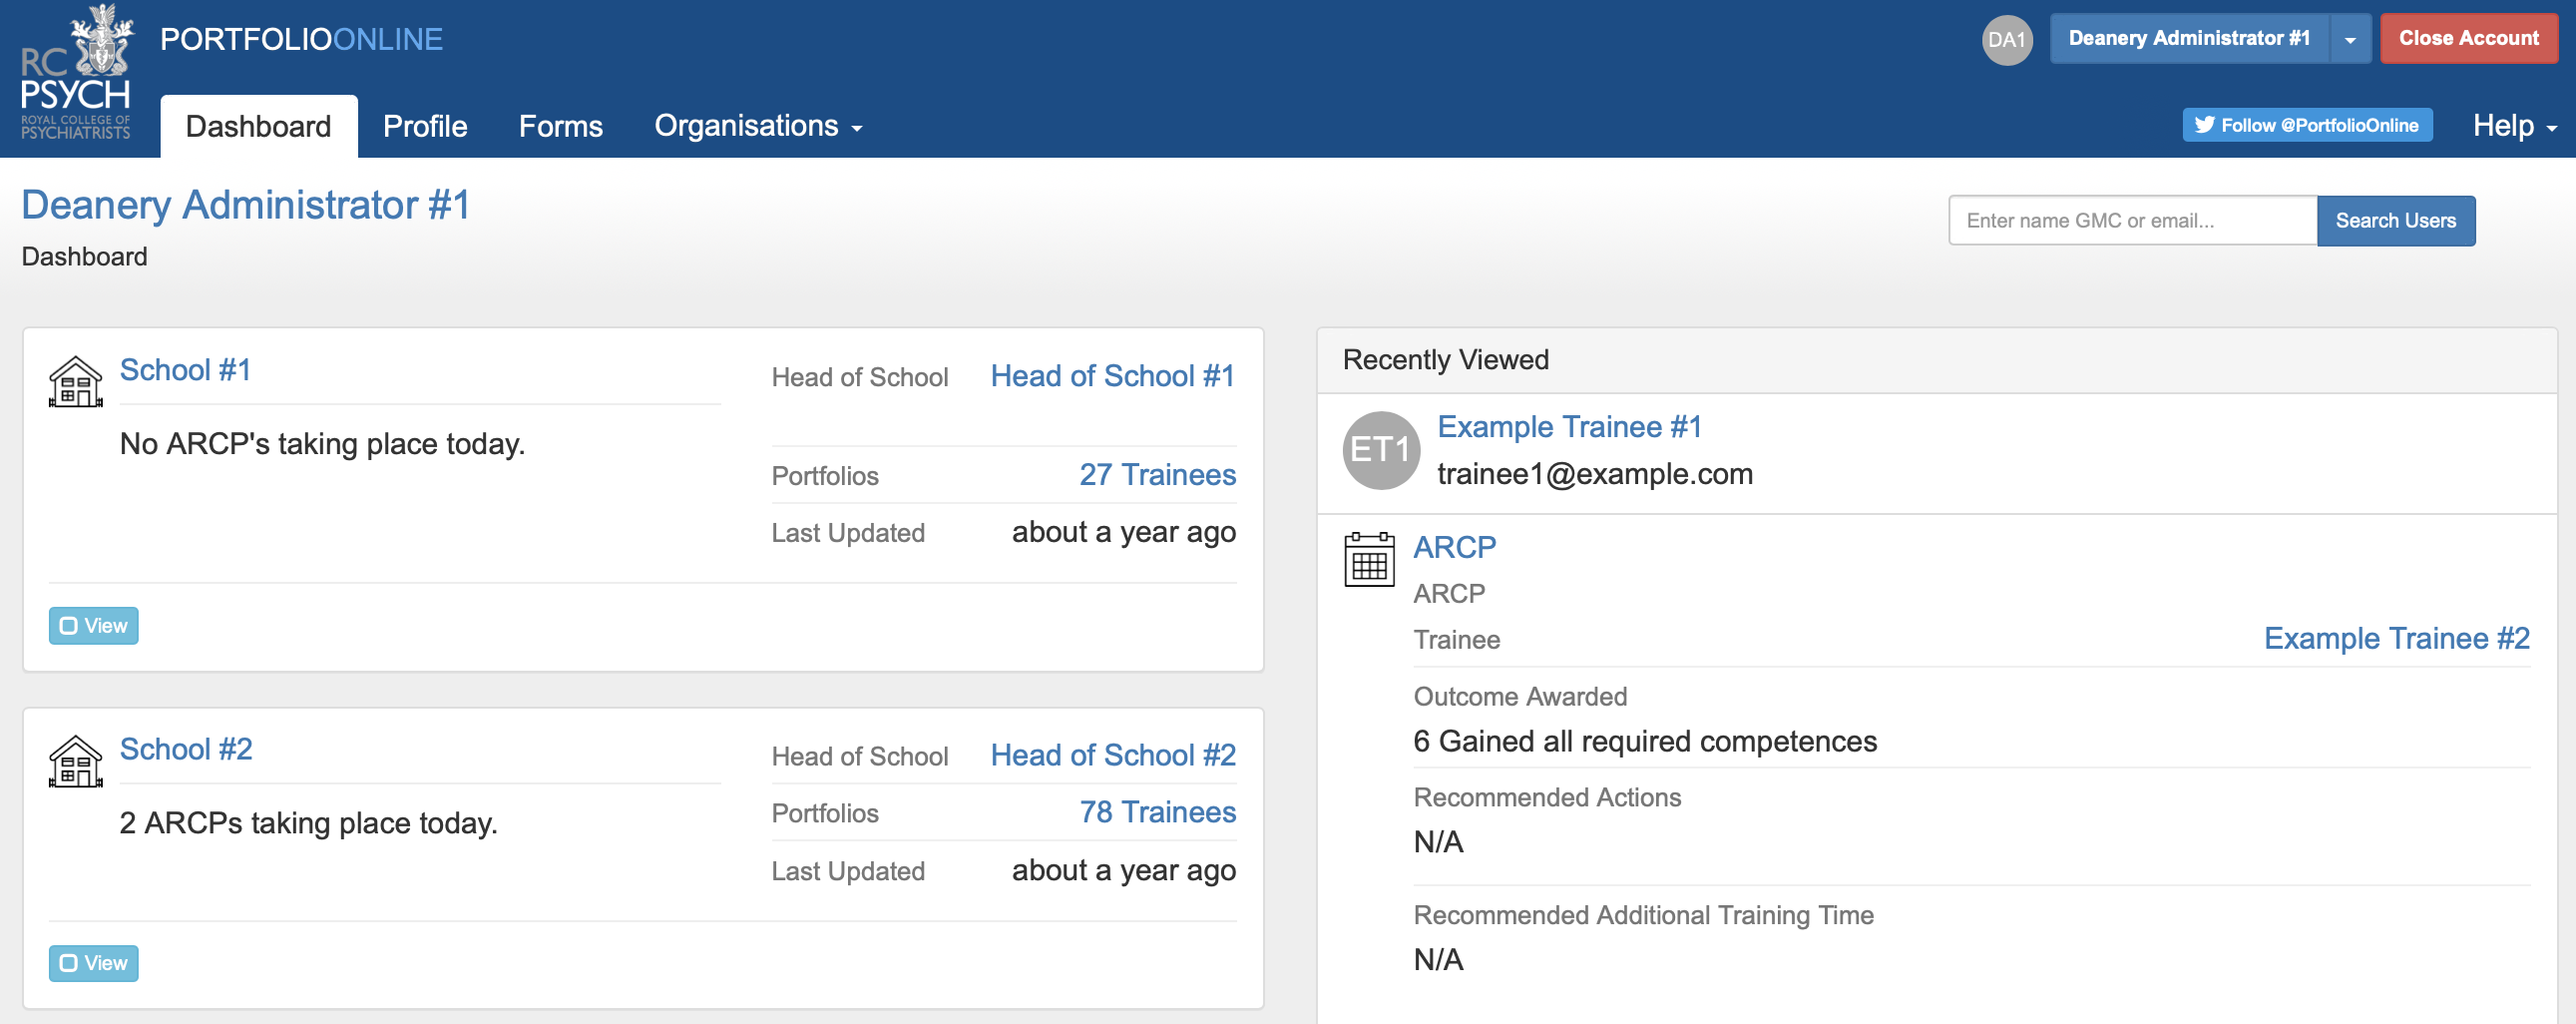Open the Organisations dropdown menu
Viewport: 2576px width, 1024px height.
(x=757, y=126)
